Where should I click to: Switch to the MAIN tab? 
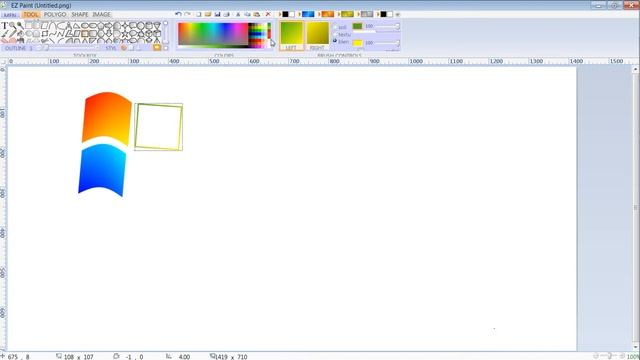(10, 15)
